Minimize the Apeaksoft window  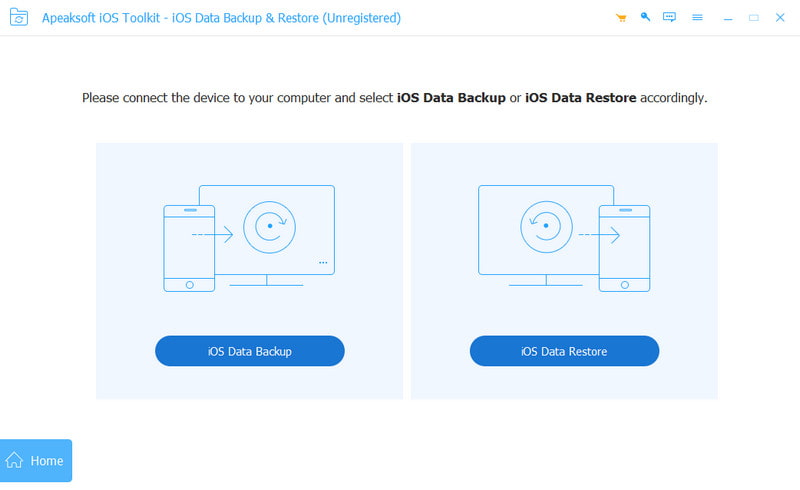pyautogui.click(x=728, y=18)
